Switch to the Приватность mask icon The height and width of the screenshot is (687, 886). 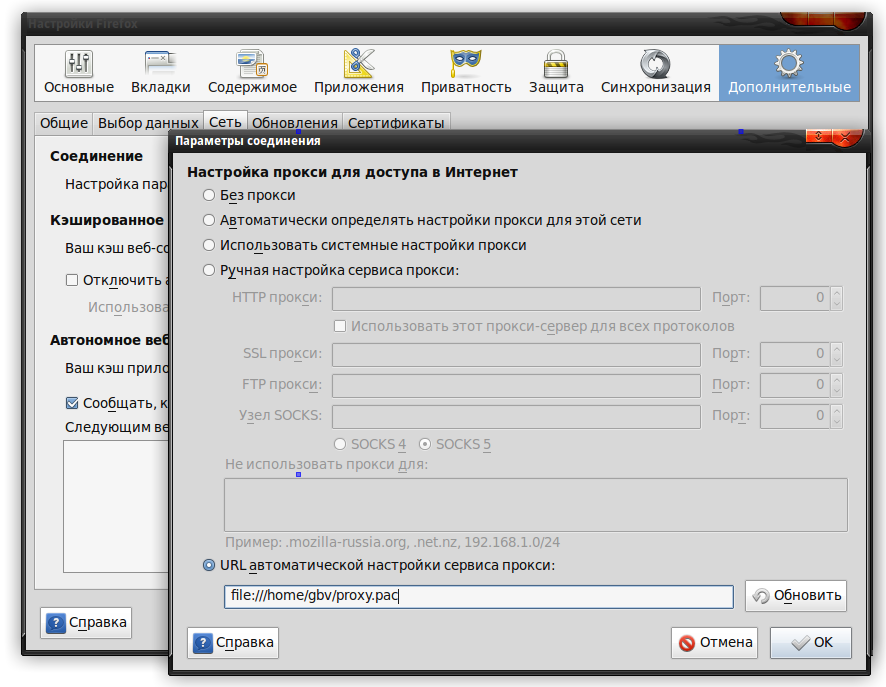465,65
